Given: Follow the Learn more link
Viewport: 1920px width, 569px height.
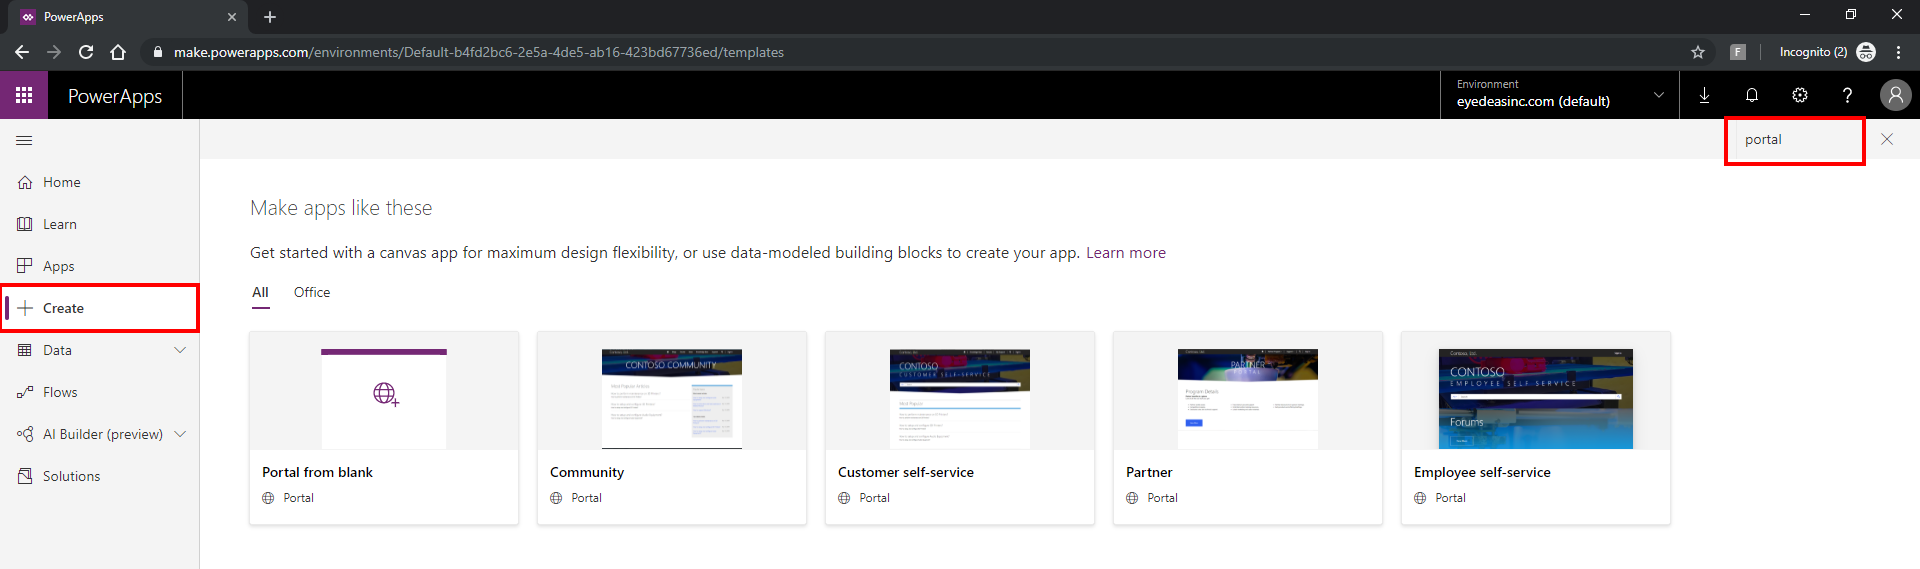Looking at the screenshot, I should (1126, 252).
